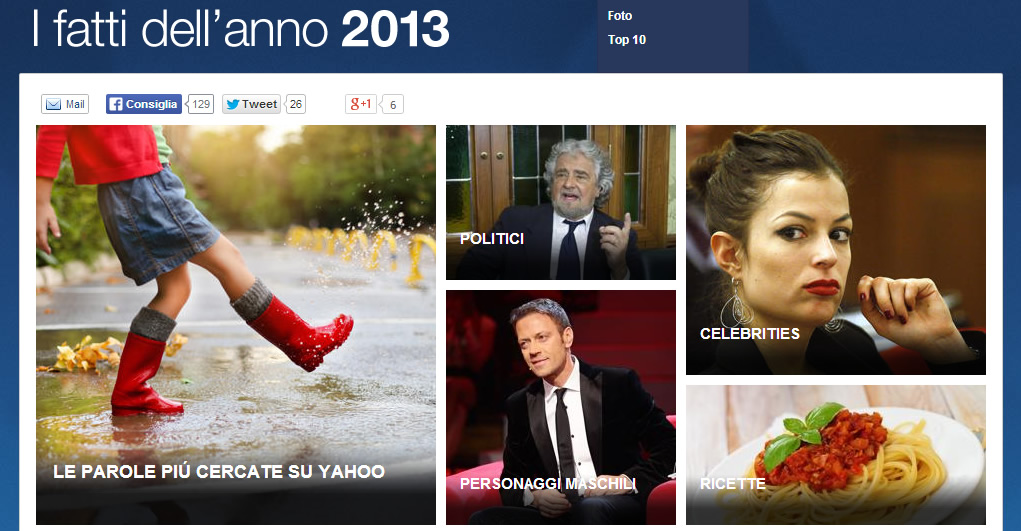Open the red rain boots photo tile
The width and height of the screenshot is (1021, 531).
(236, 325)
